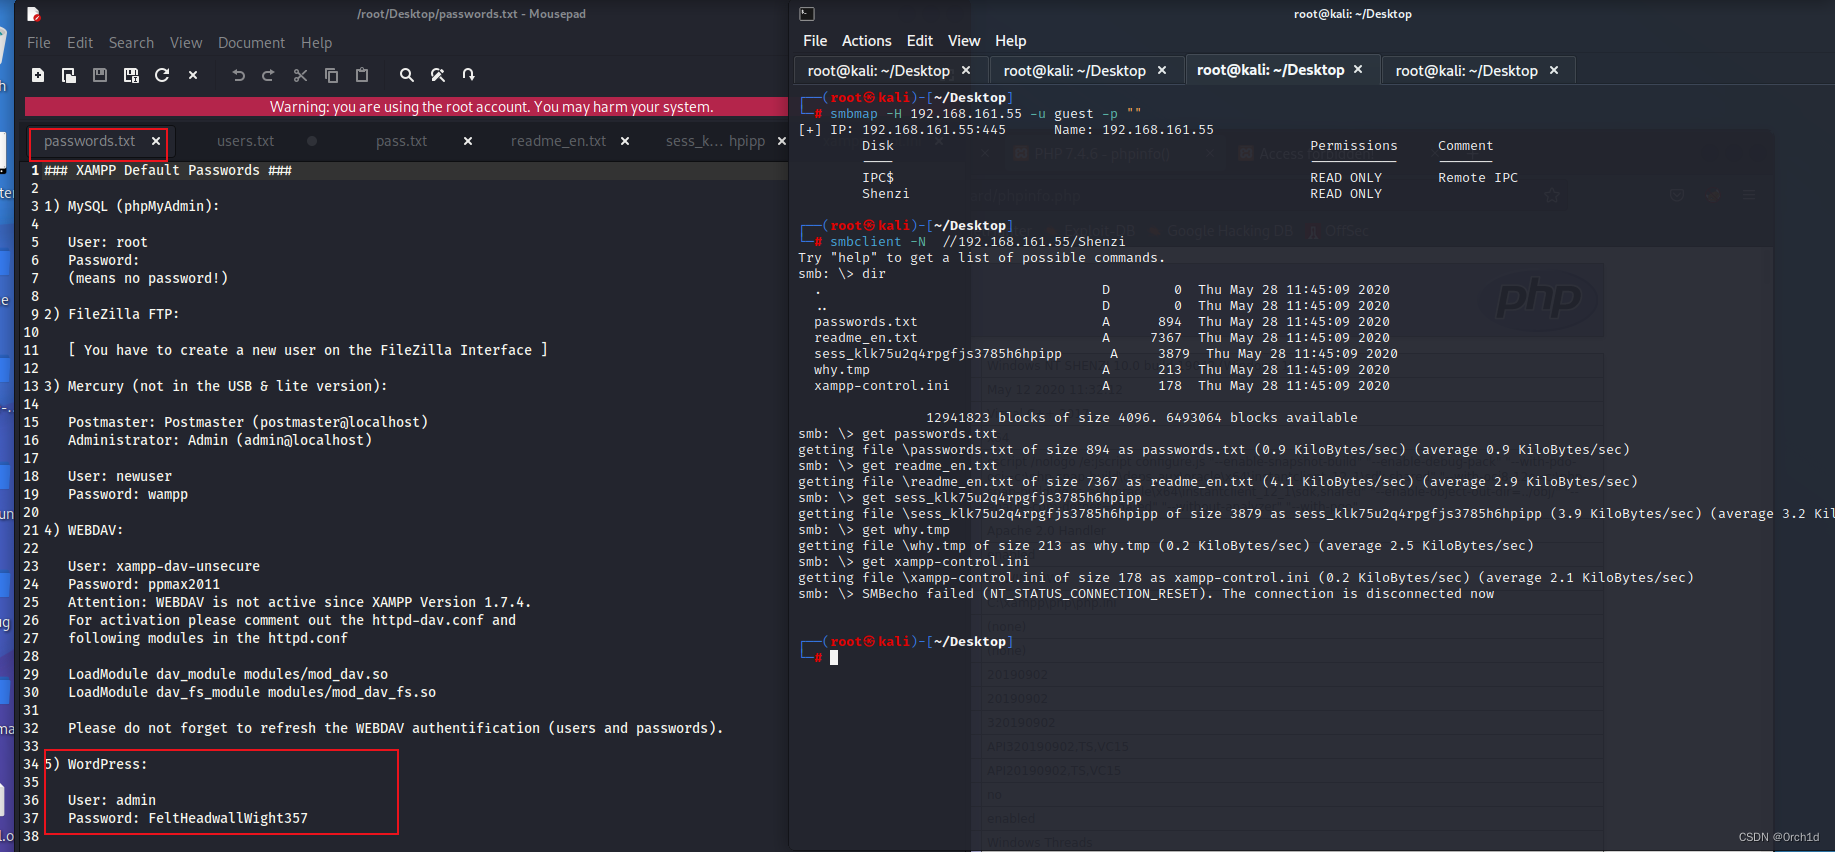Image resolution: width=1835 pixels, height=852 pixels.
Task: Click the terminal window title icon
Action: (x=807, y=14)
